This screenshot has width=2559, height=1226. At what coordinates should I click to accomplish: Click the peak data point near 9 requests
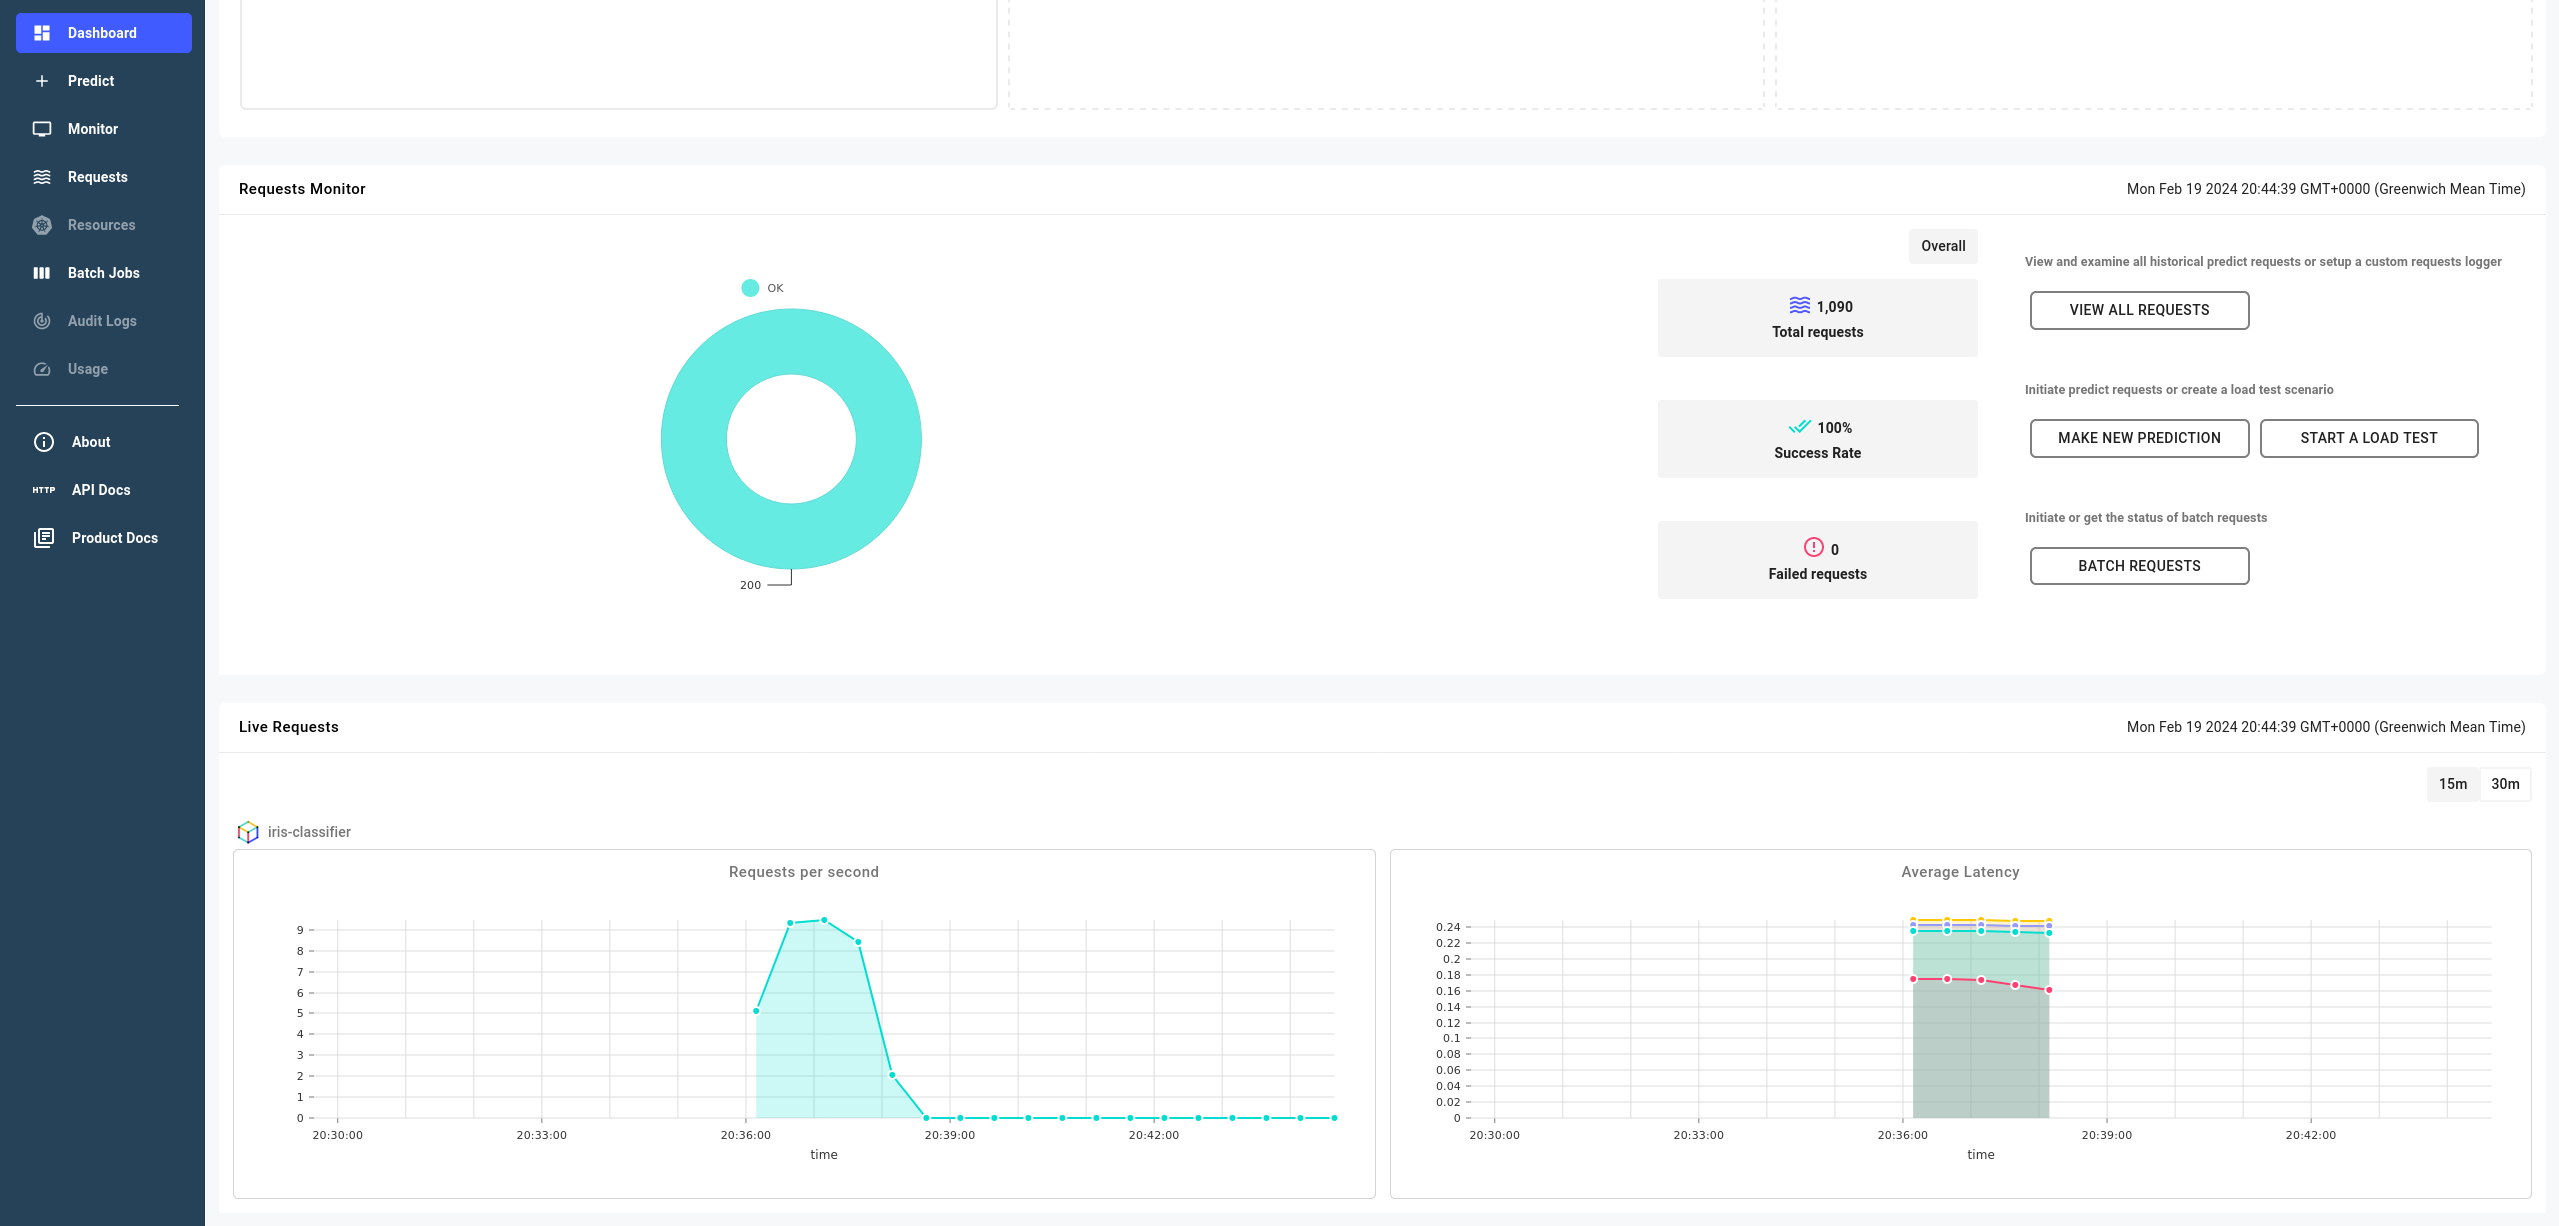pyautogui.click(x=824, y=920)
